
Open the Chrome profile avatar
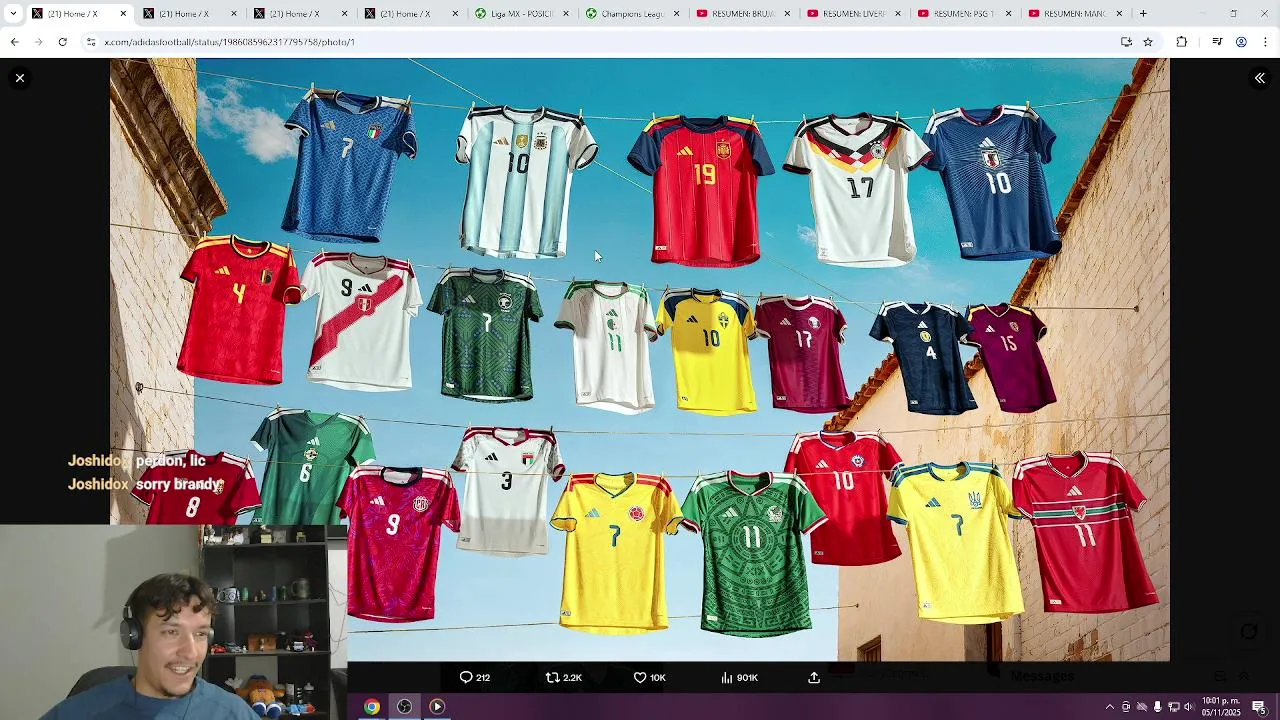(x=1241, y=42)
